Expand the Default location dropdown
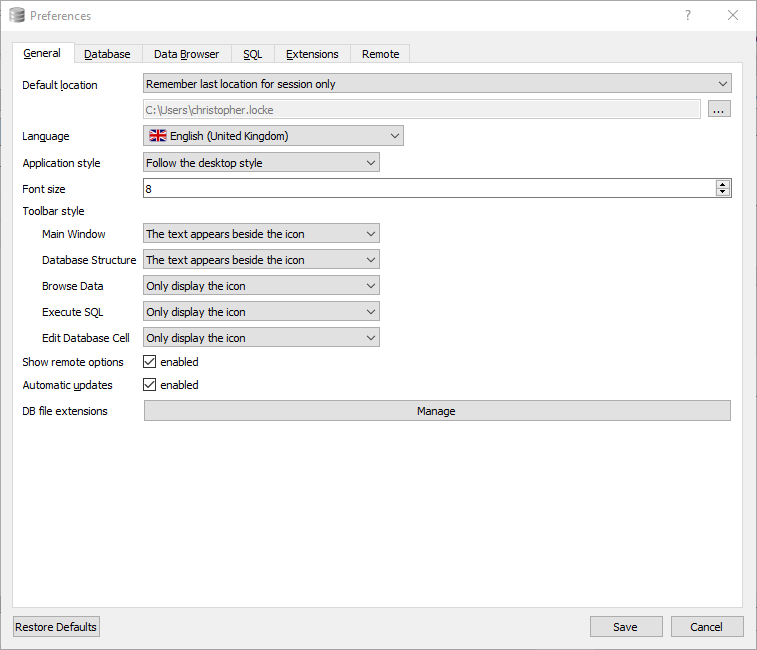This screenshot has height=650, width=757. point(437,84)
